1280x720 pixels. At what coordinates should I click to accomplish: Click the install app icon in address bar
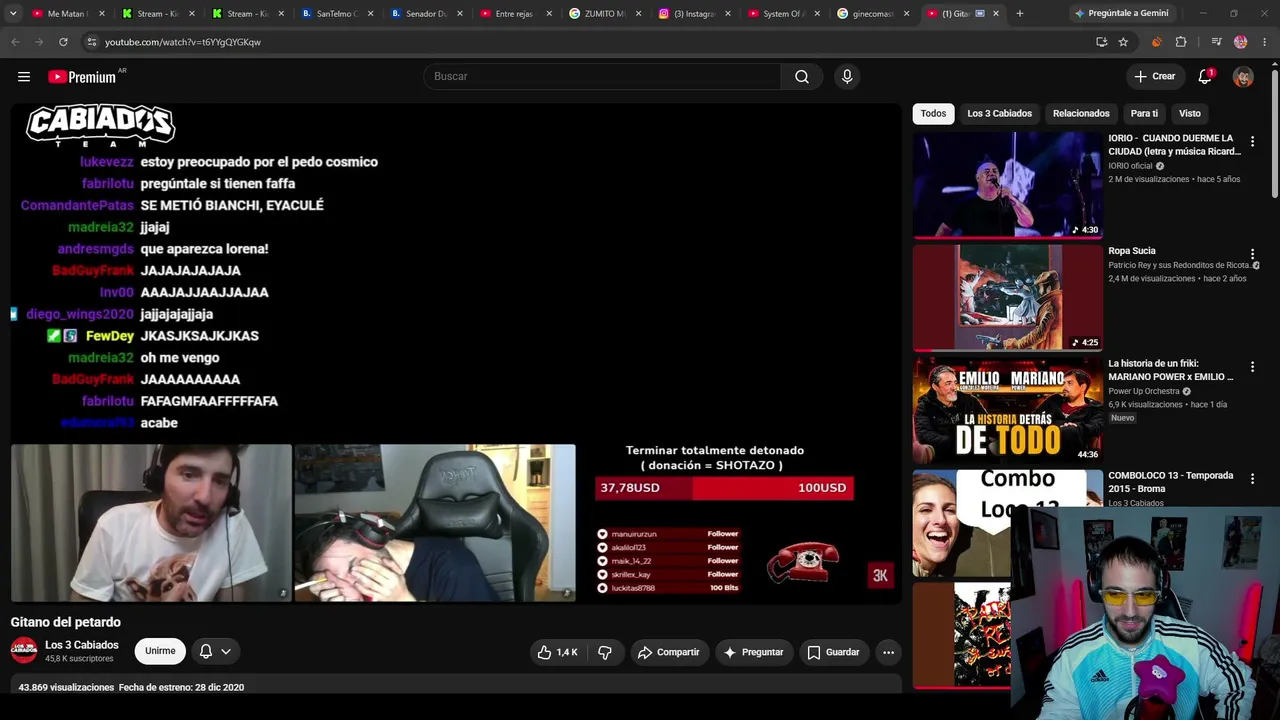click(1101, 42)
